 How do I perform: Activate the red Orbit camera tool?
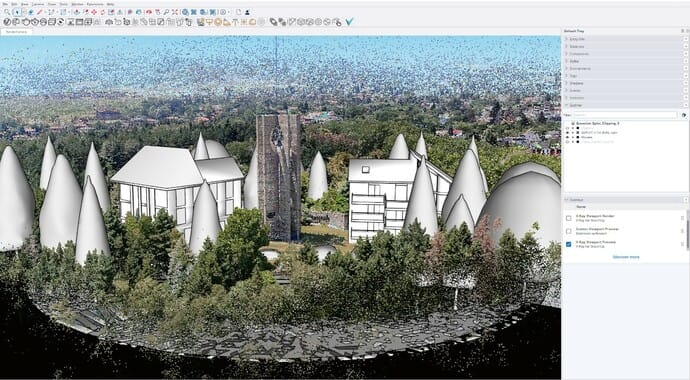tap(149, 12)
